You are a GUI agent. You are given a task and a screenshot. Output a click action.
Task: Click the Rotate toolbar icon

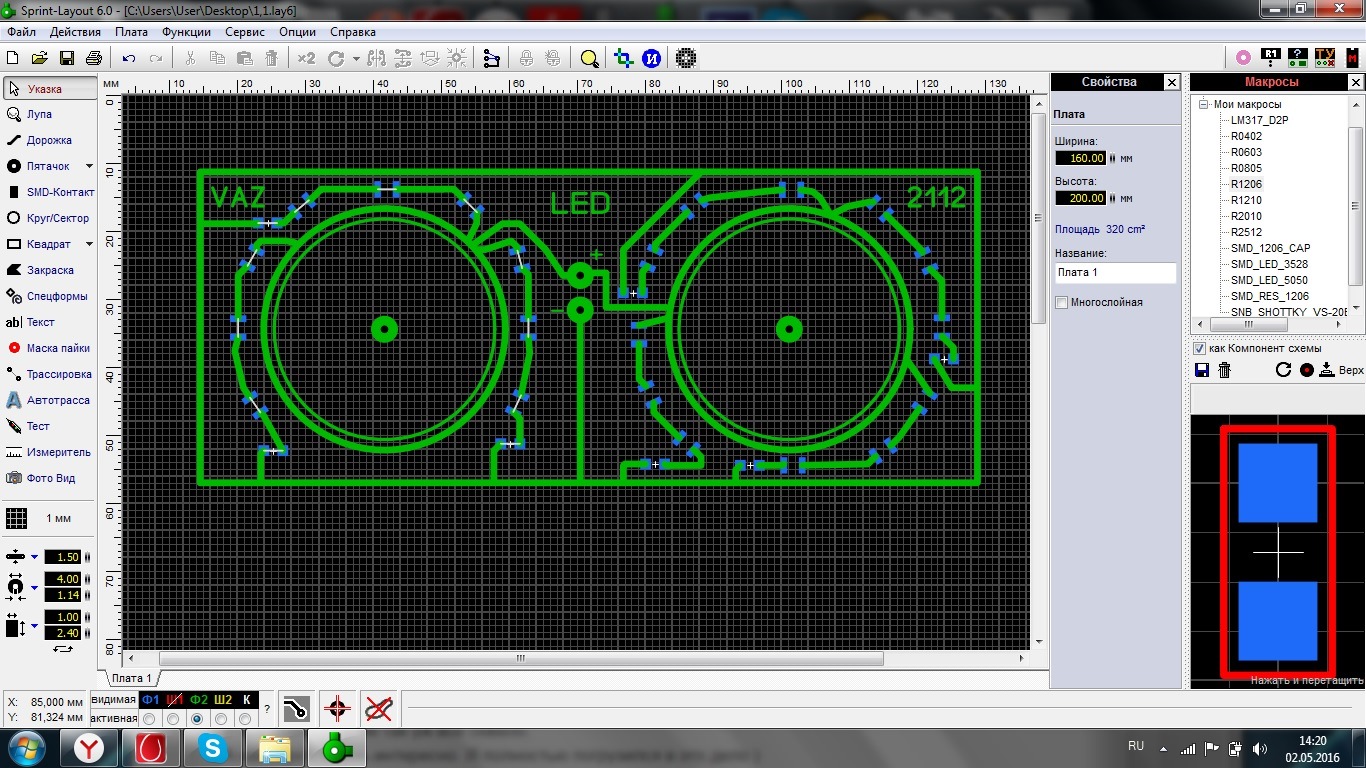pos(336,58)
